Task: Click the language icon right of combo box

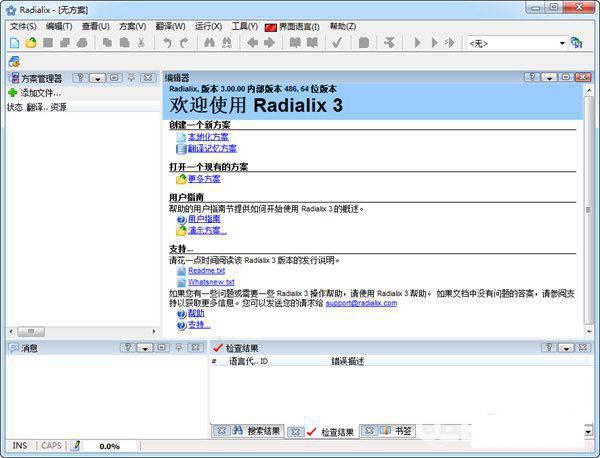Action: pyautogui.click(x=576, y=43)
